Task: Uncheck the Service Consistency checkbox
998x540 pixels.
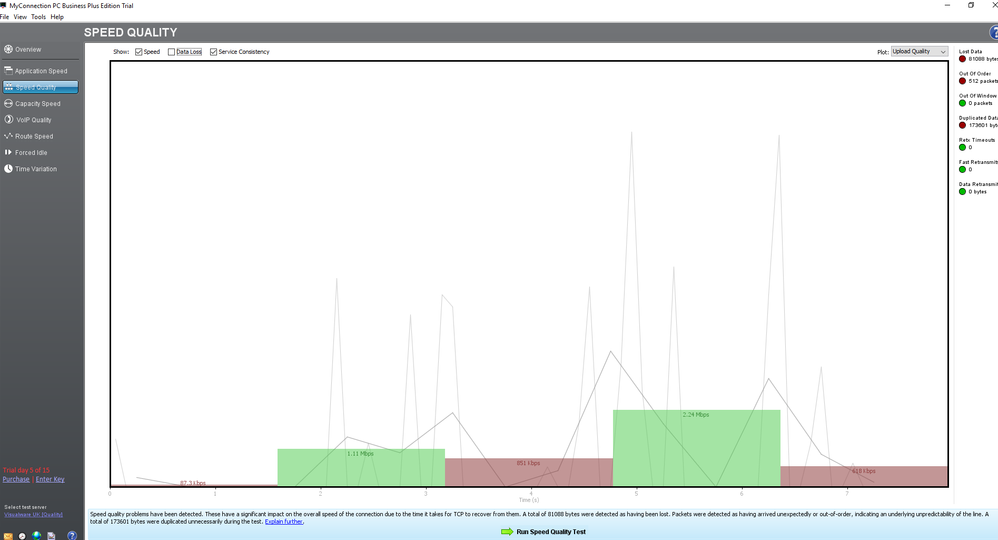Action: pos(213,52)
